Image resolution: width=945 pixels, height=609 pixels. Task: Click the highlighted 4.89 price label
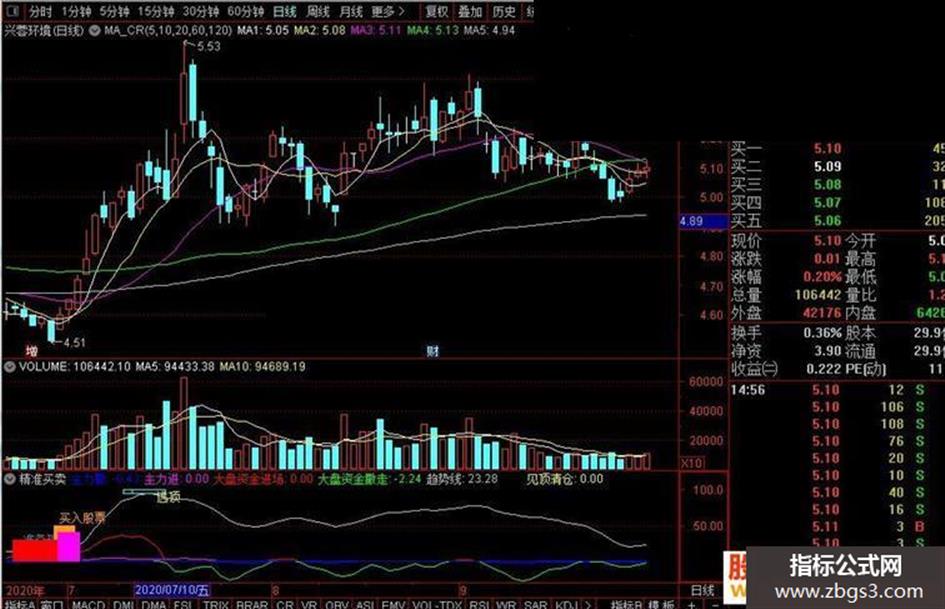(703, 221)
